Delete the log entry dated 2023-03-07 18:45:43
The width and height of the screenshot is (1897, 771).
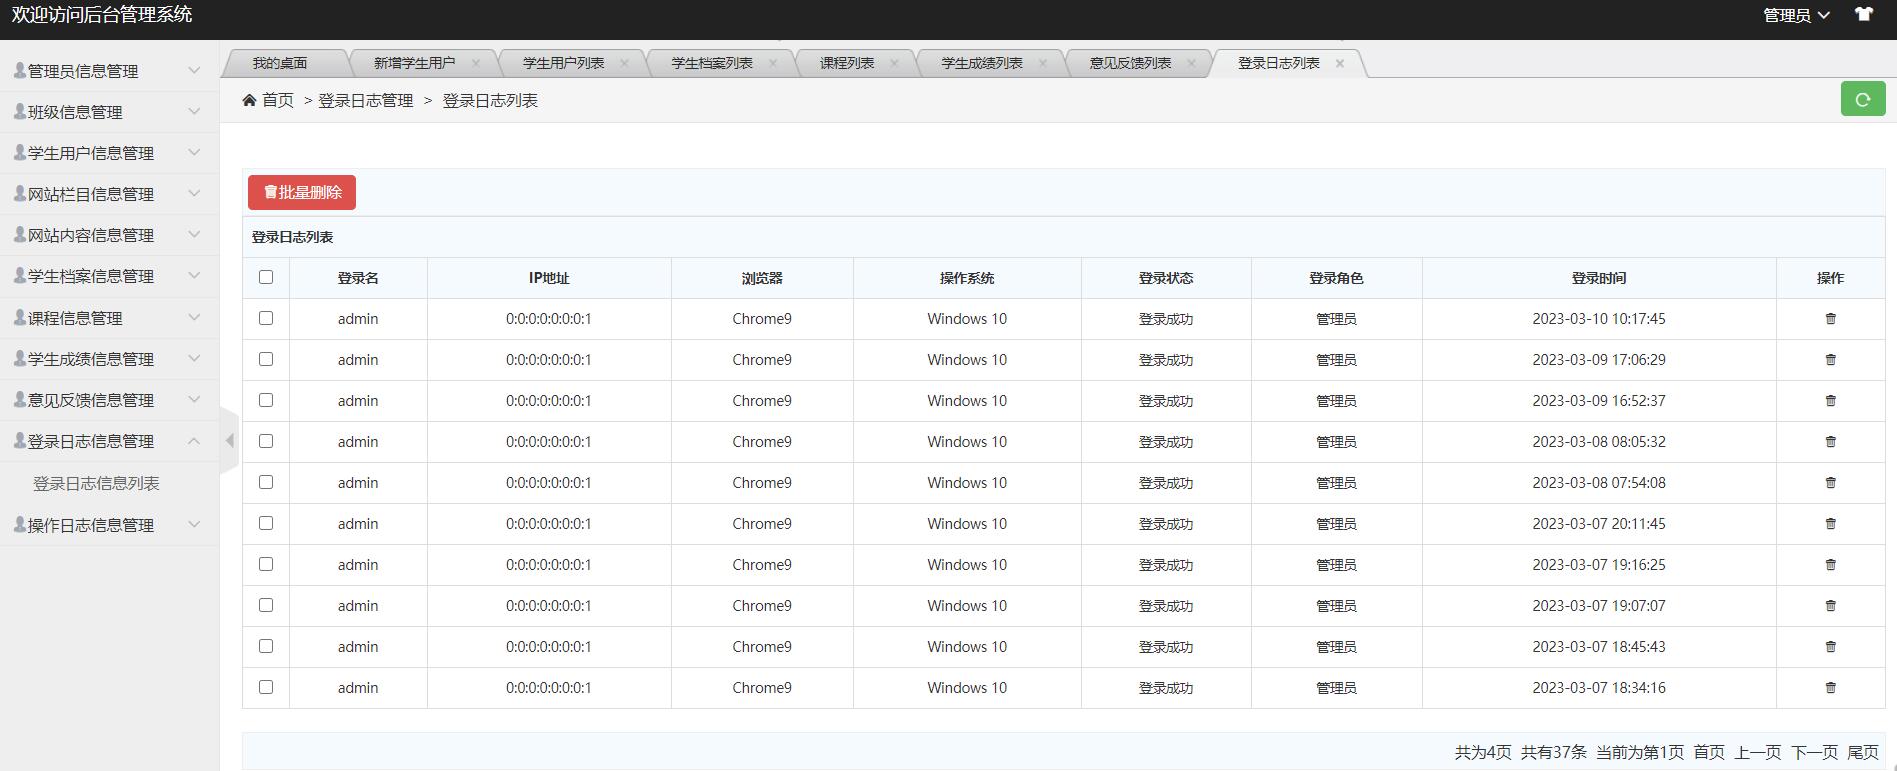click(1831, 647)
